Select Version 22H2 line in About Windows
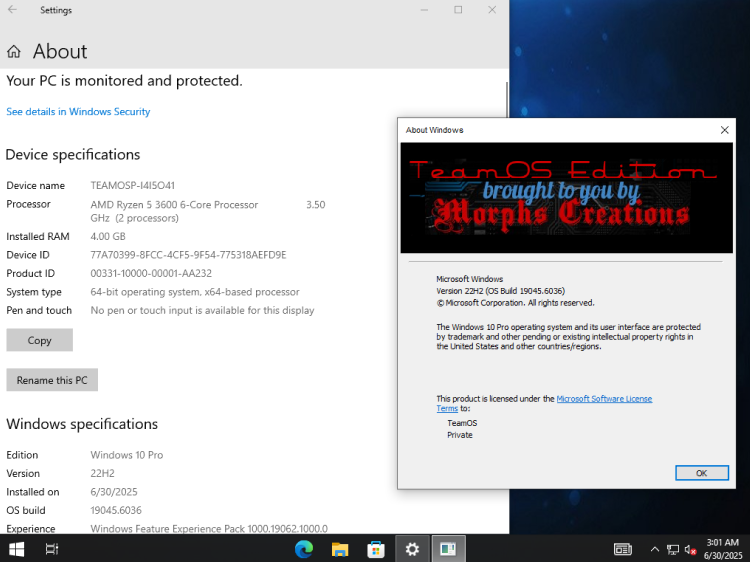Viewport: 750px width, 562px height. point(500,291)
